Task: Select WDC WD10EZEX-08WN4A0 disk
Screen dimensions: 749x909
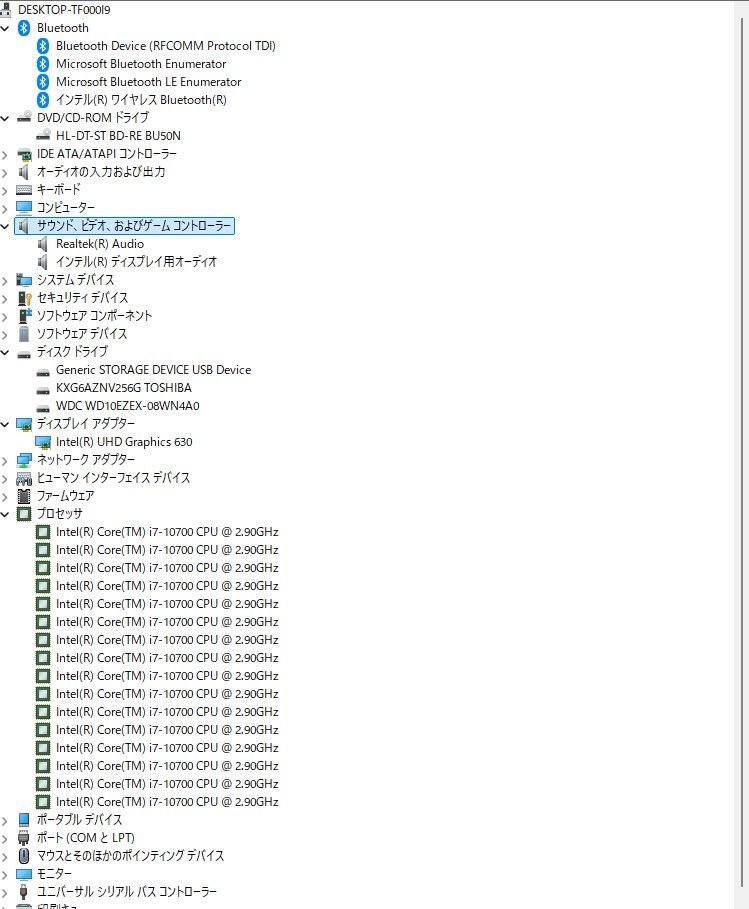Action: point(128,406)
